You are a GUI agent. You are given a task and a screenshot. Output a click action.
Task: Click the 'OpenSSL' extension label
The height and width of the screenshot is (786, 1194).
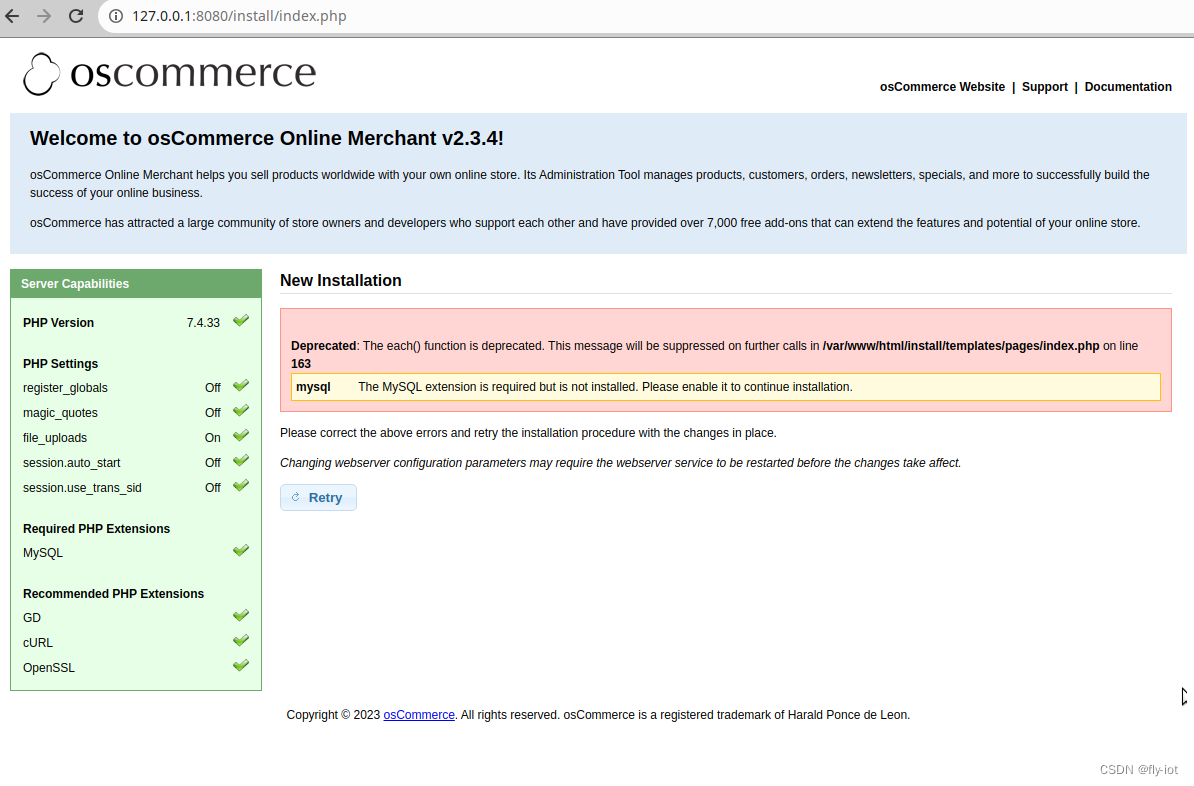49,668
